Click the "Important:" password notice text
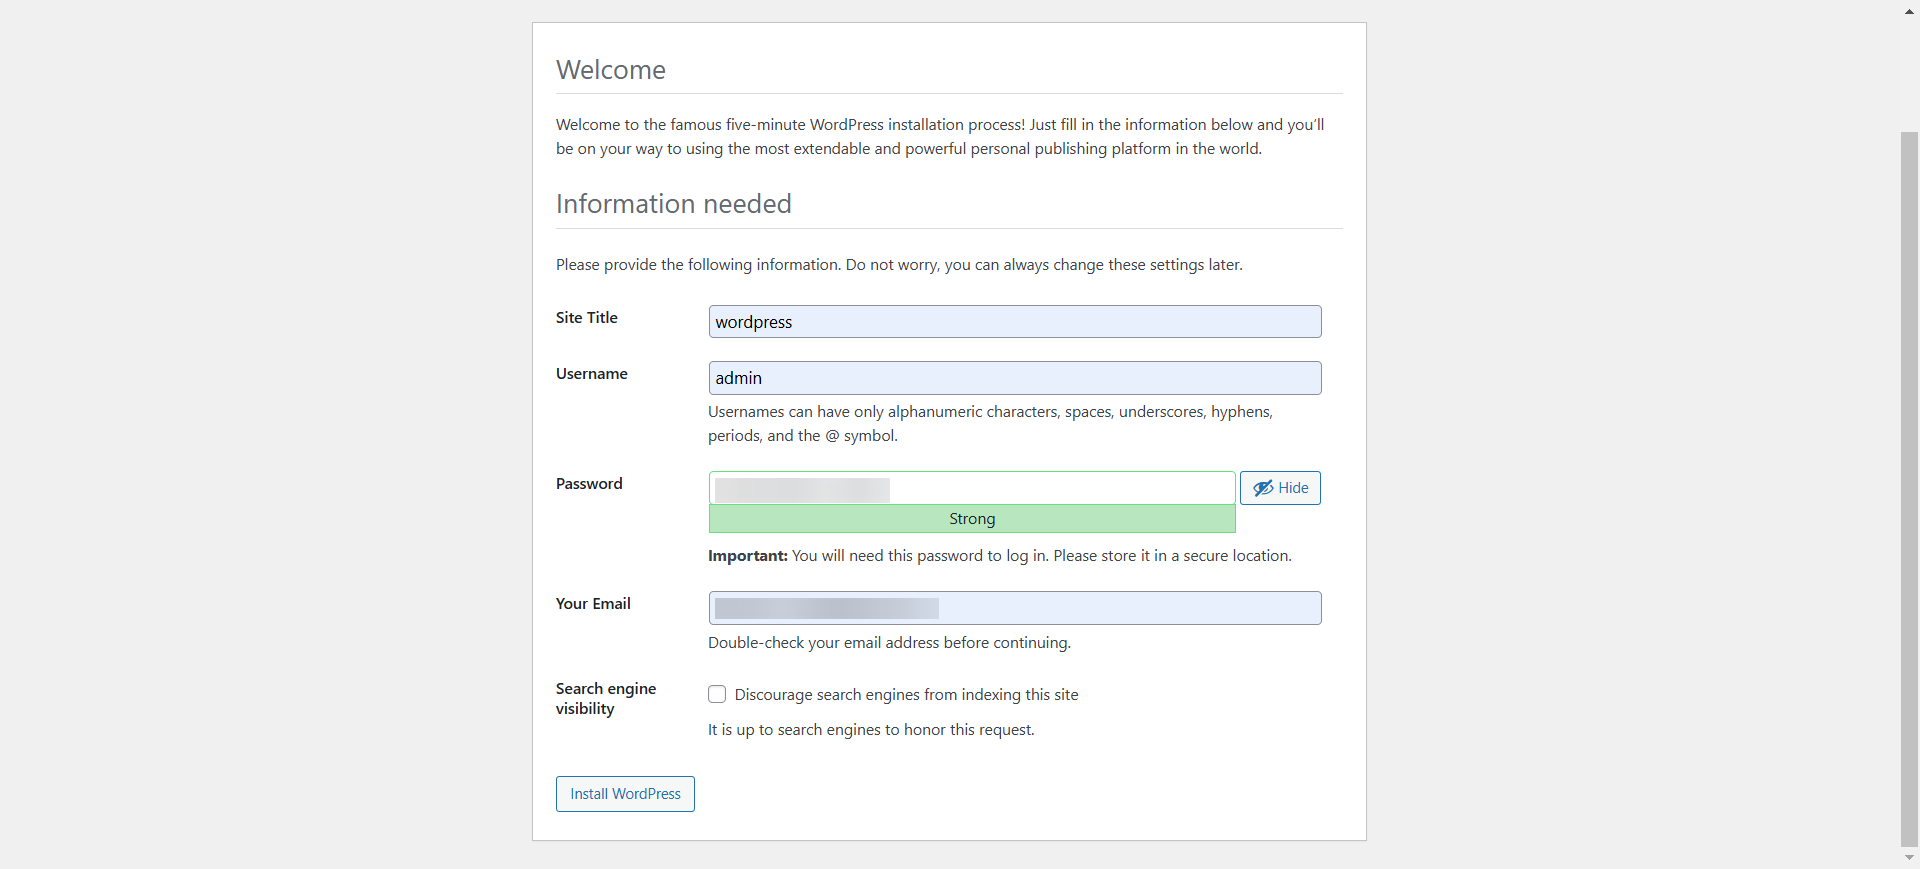Image resolution: width=1920 pixels, height=869 pixels. pos(1000,555)
